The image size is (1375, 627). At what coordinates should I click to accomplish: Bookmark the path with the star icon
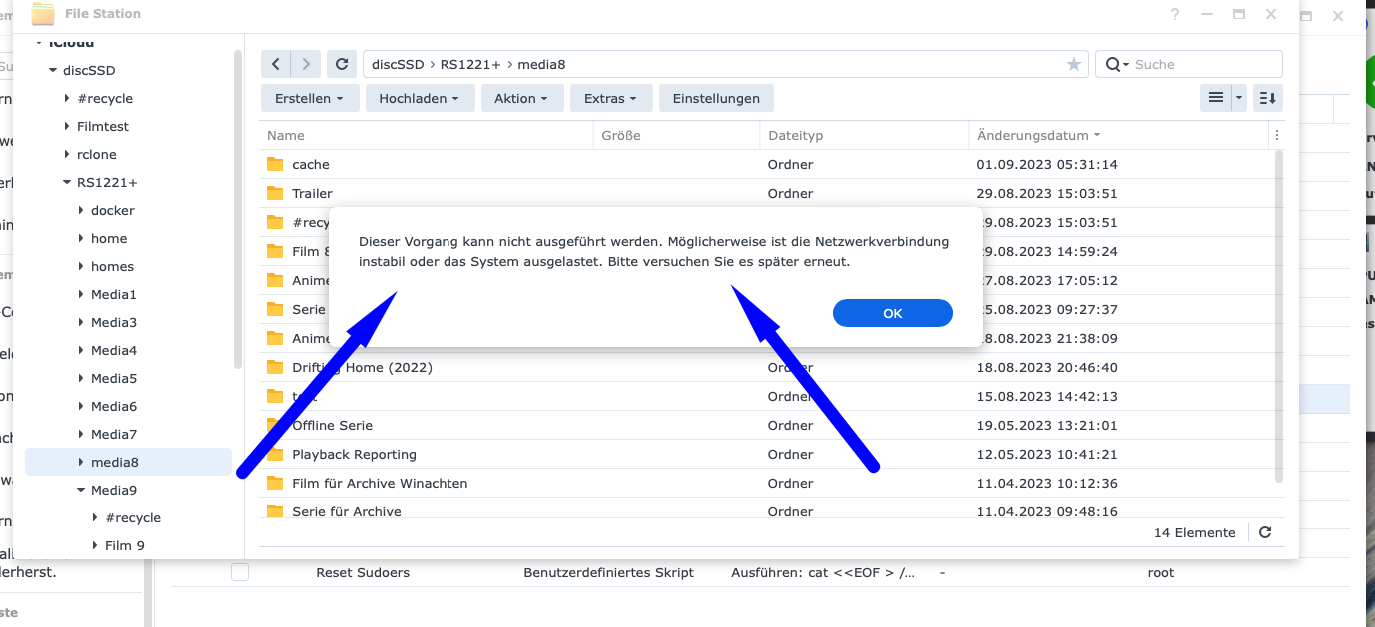[1074, 64]
